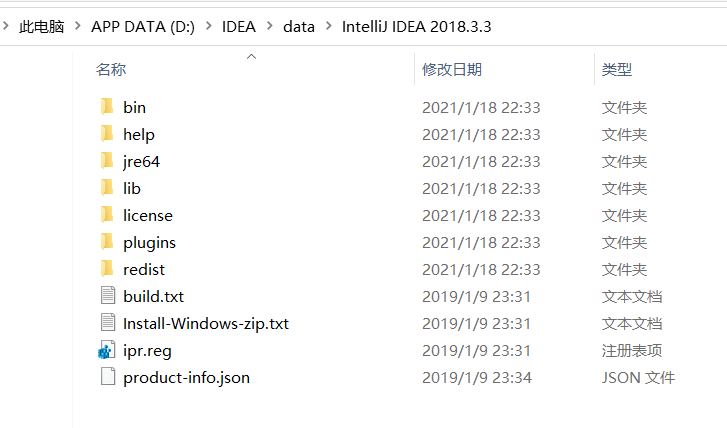The width and height of the screenshot is (727, 428).
Task: Click the build.txt text document icon
Action: pyautogui.click(x=108, y=296)
